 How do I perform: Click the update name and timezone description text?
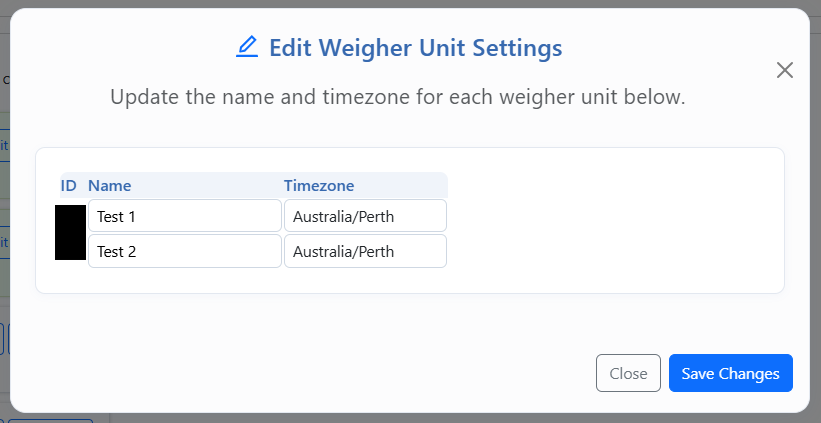click(397, 98)
